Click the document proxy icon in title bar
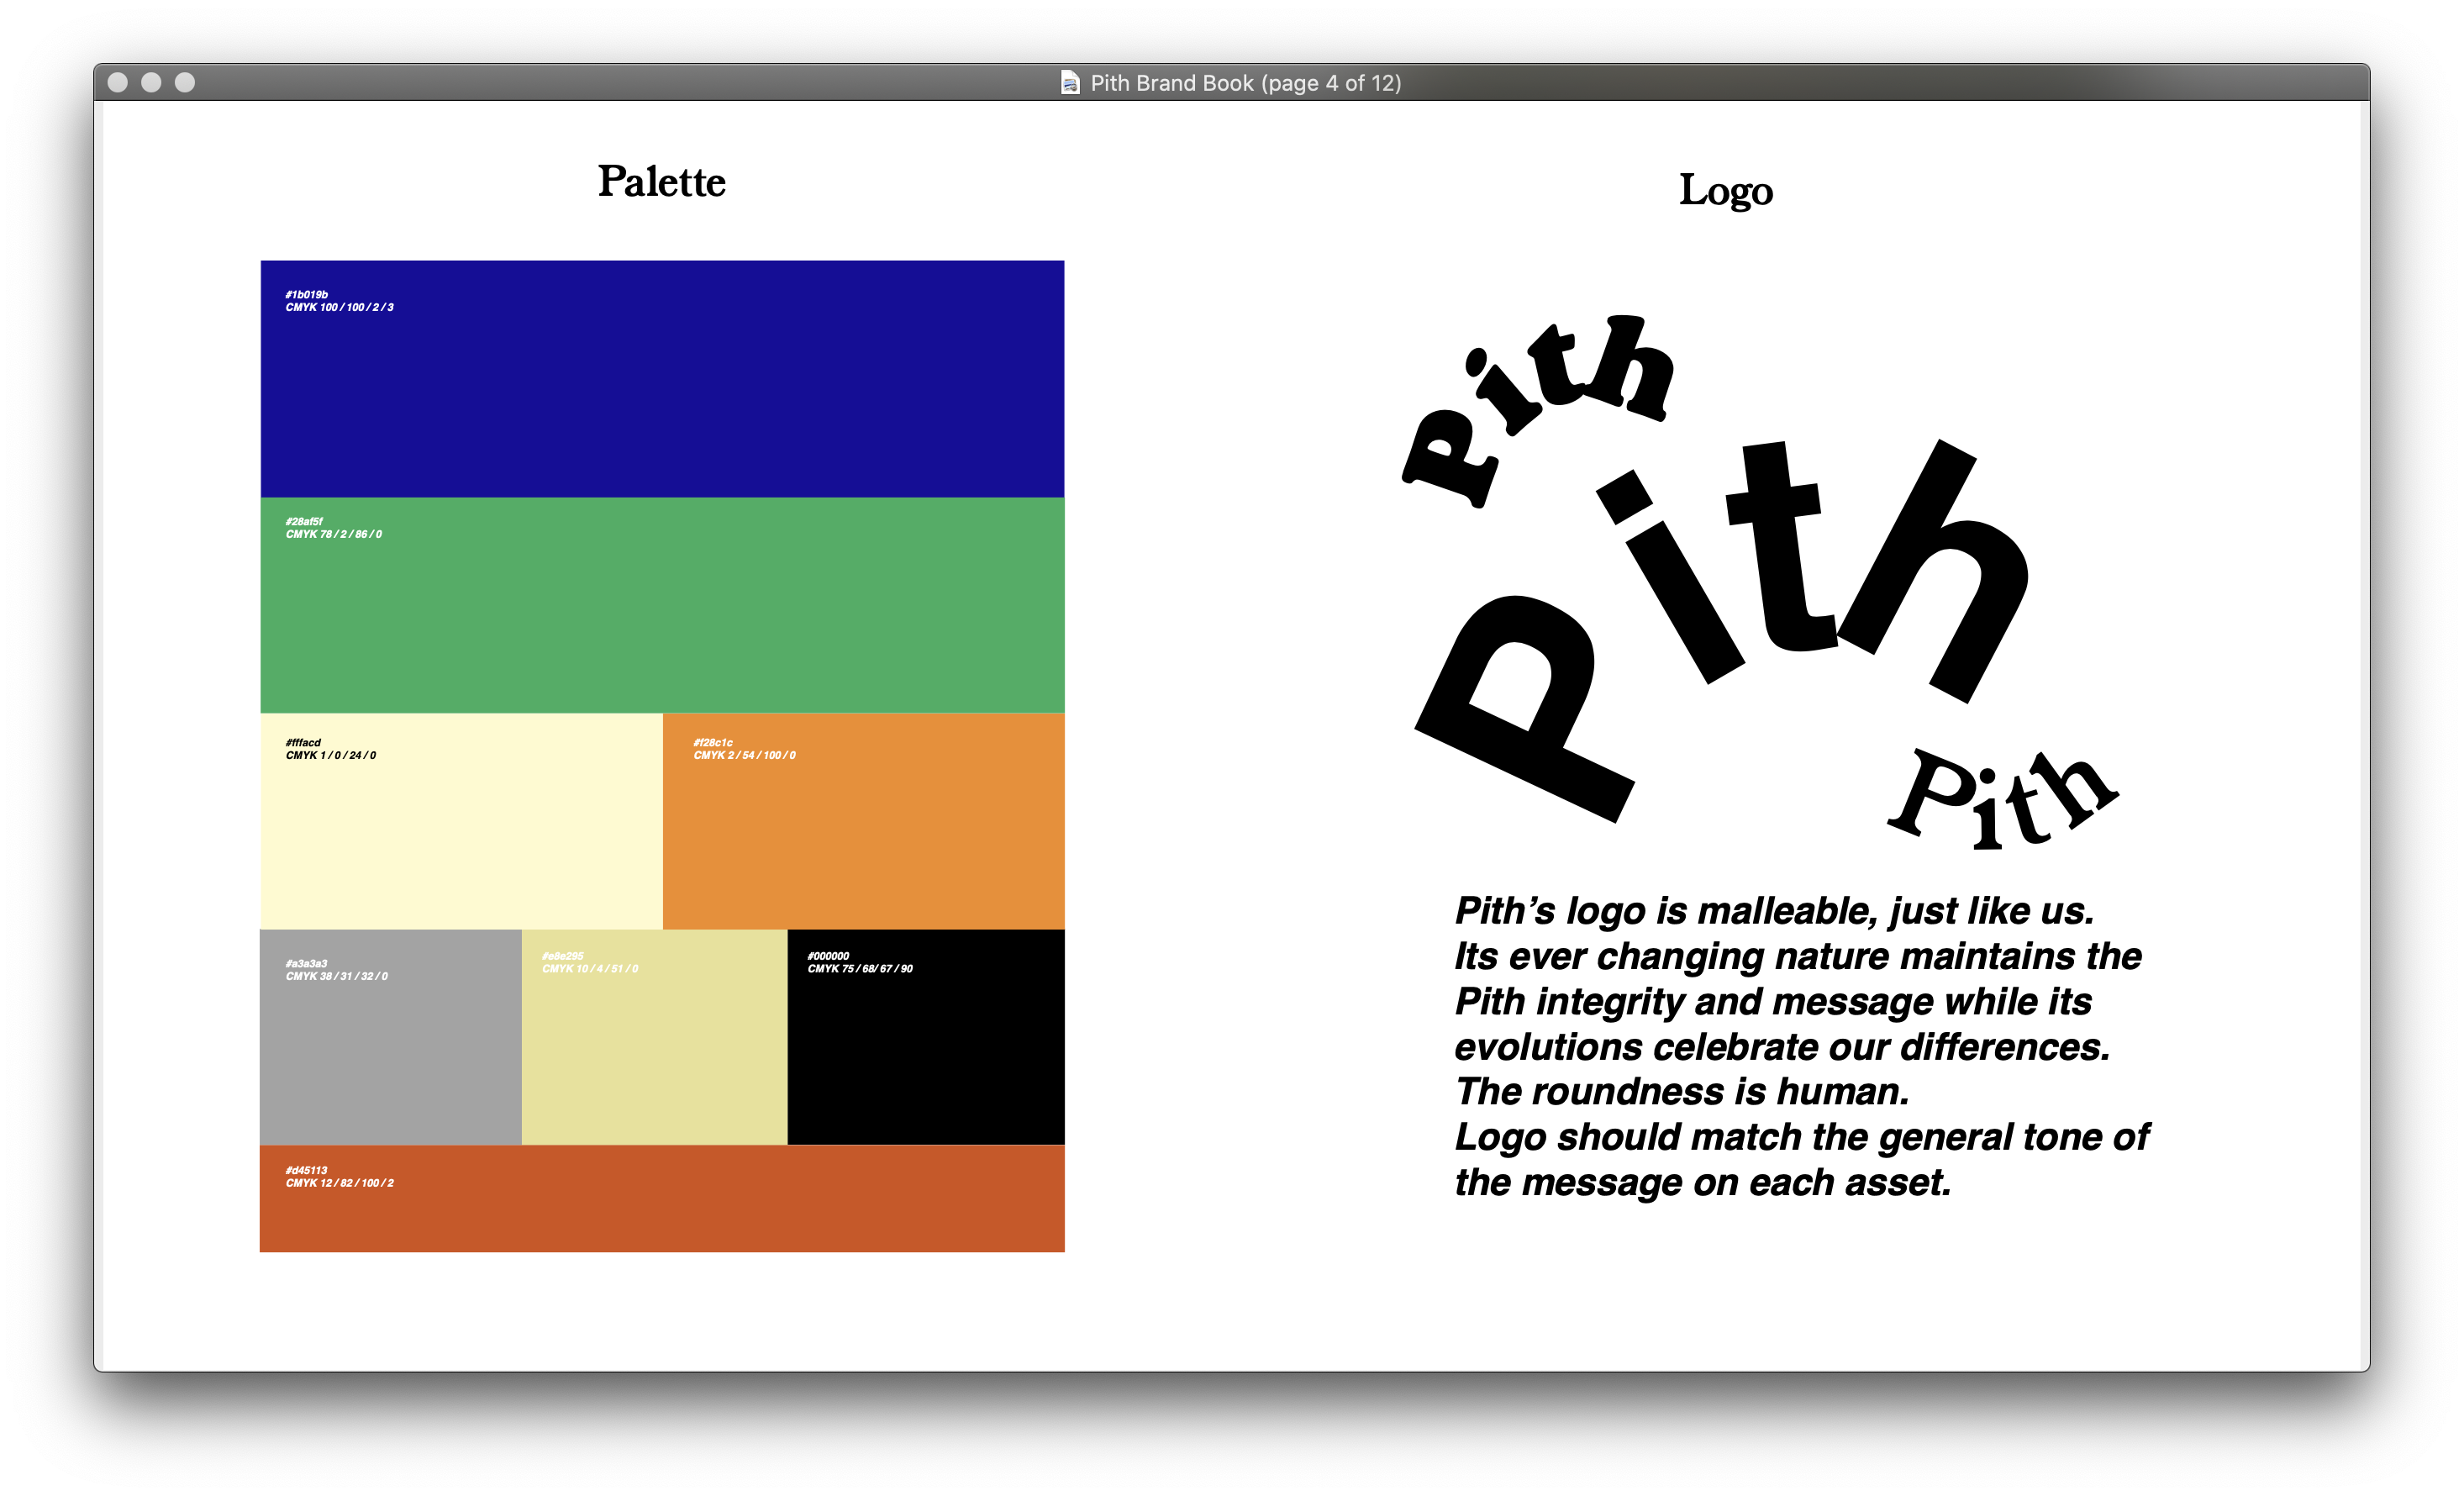This screenshot has width=2464, height=1496. click(x=1069, y=83)
